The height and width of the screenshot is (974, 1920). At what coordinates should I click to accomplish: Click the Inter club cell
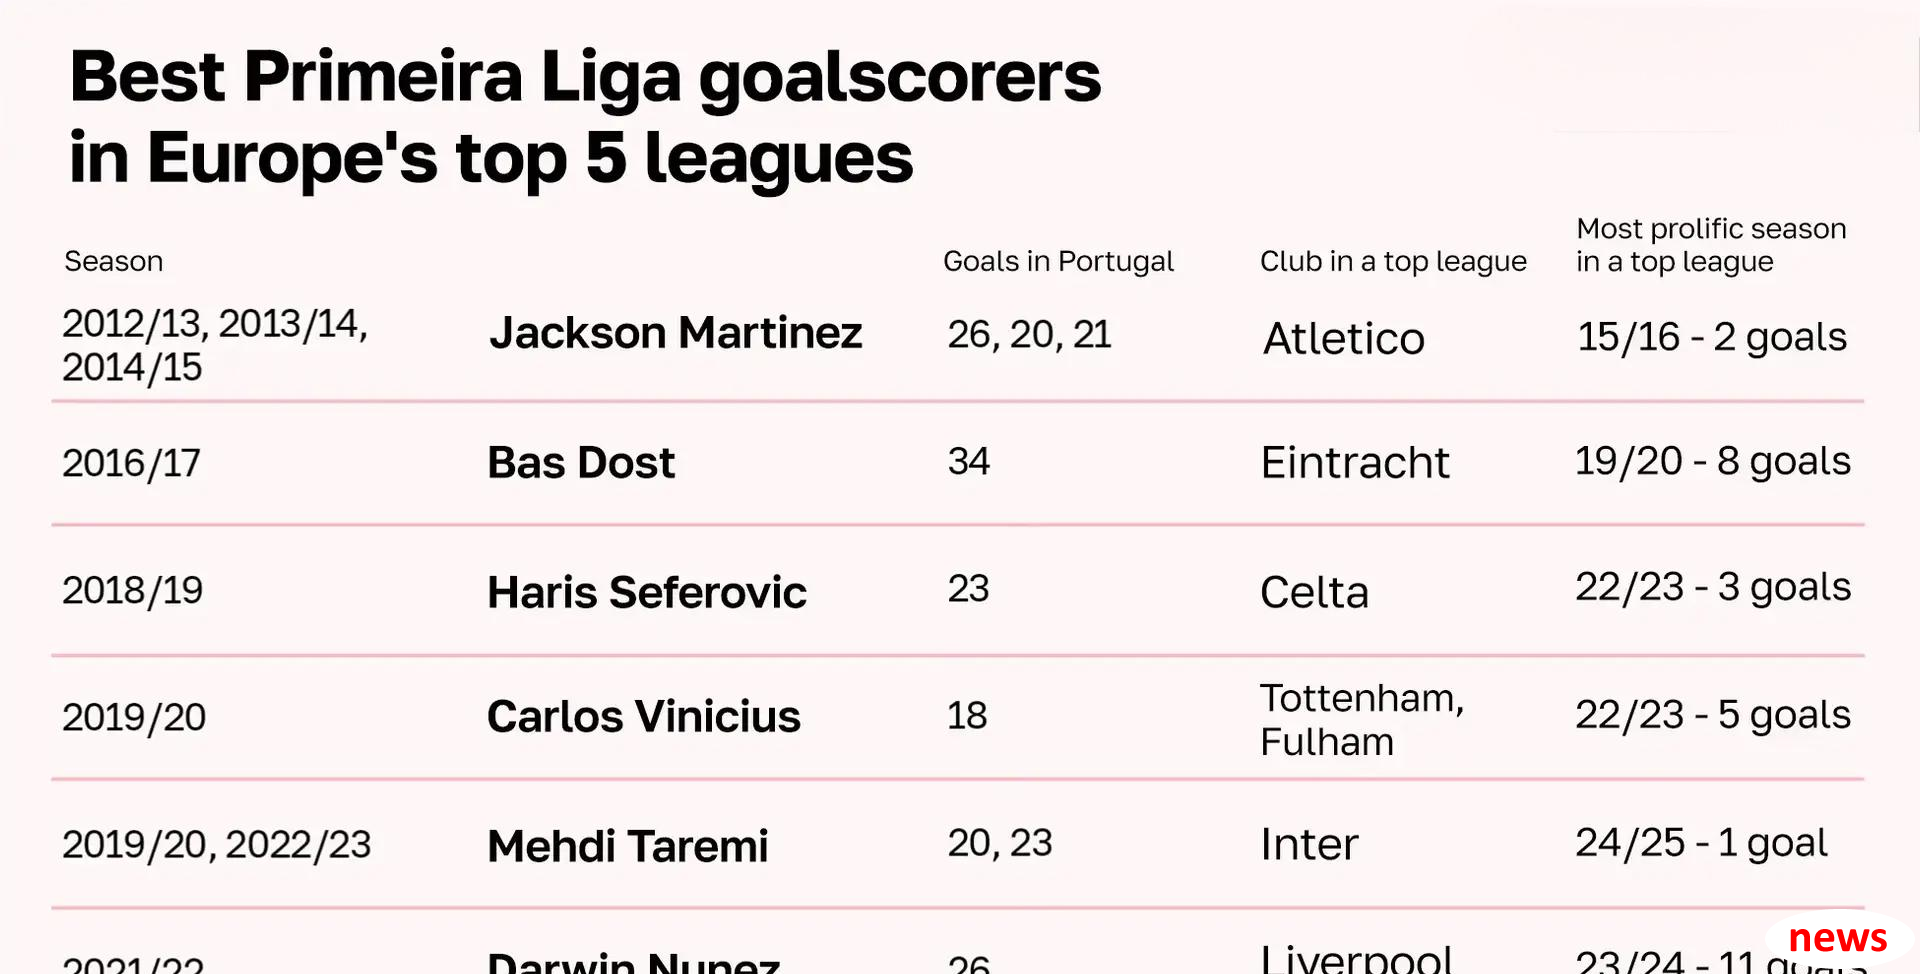point(1309,844)
